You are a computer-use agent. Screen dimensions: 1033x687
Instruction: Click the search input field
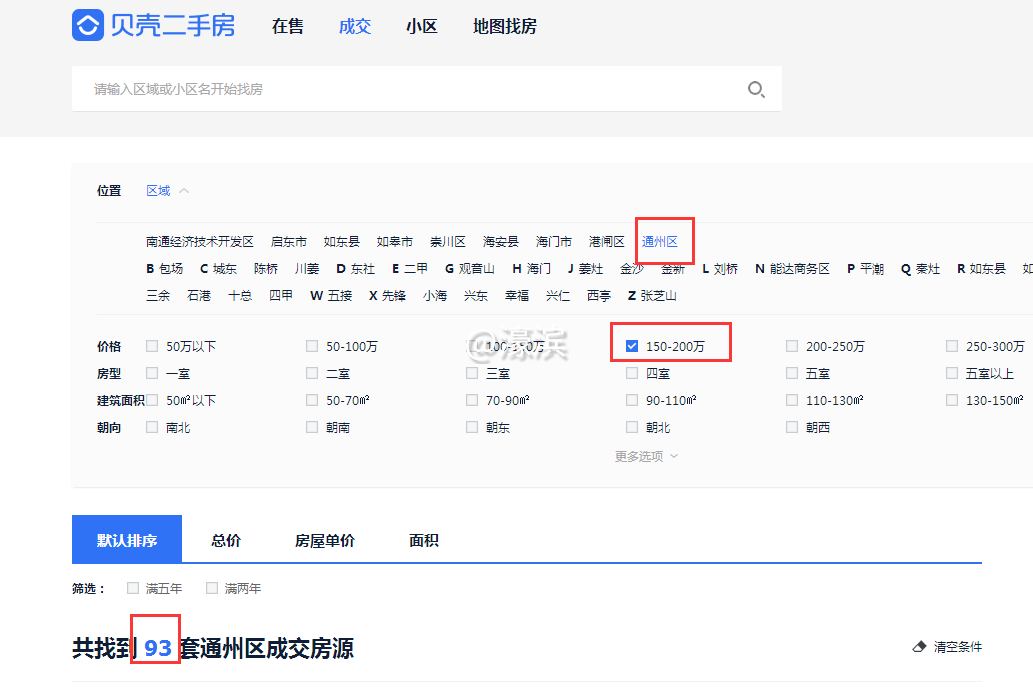click(400, 89)
